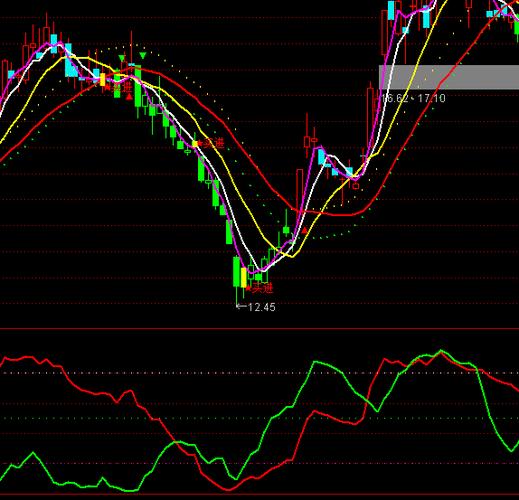Click the tall hollow red candle at rebound
Screen dimensions: 519x500
click(x=300, y=190)
